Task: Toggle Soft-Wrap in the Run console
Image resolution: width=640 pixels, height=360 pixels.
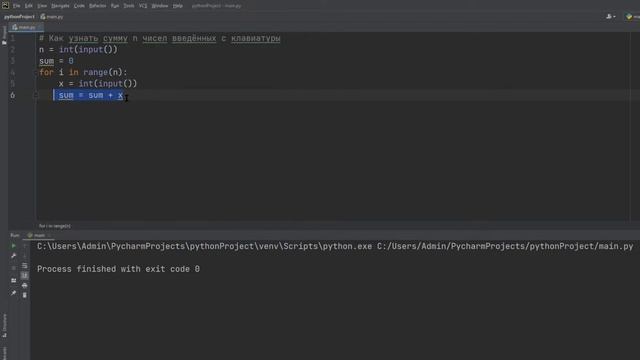Action: (24, 266)
